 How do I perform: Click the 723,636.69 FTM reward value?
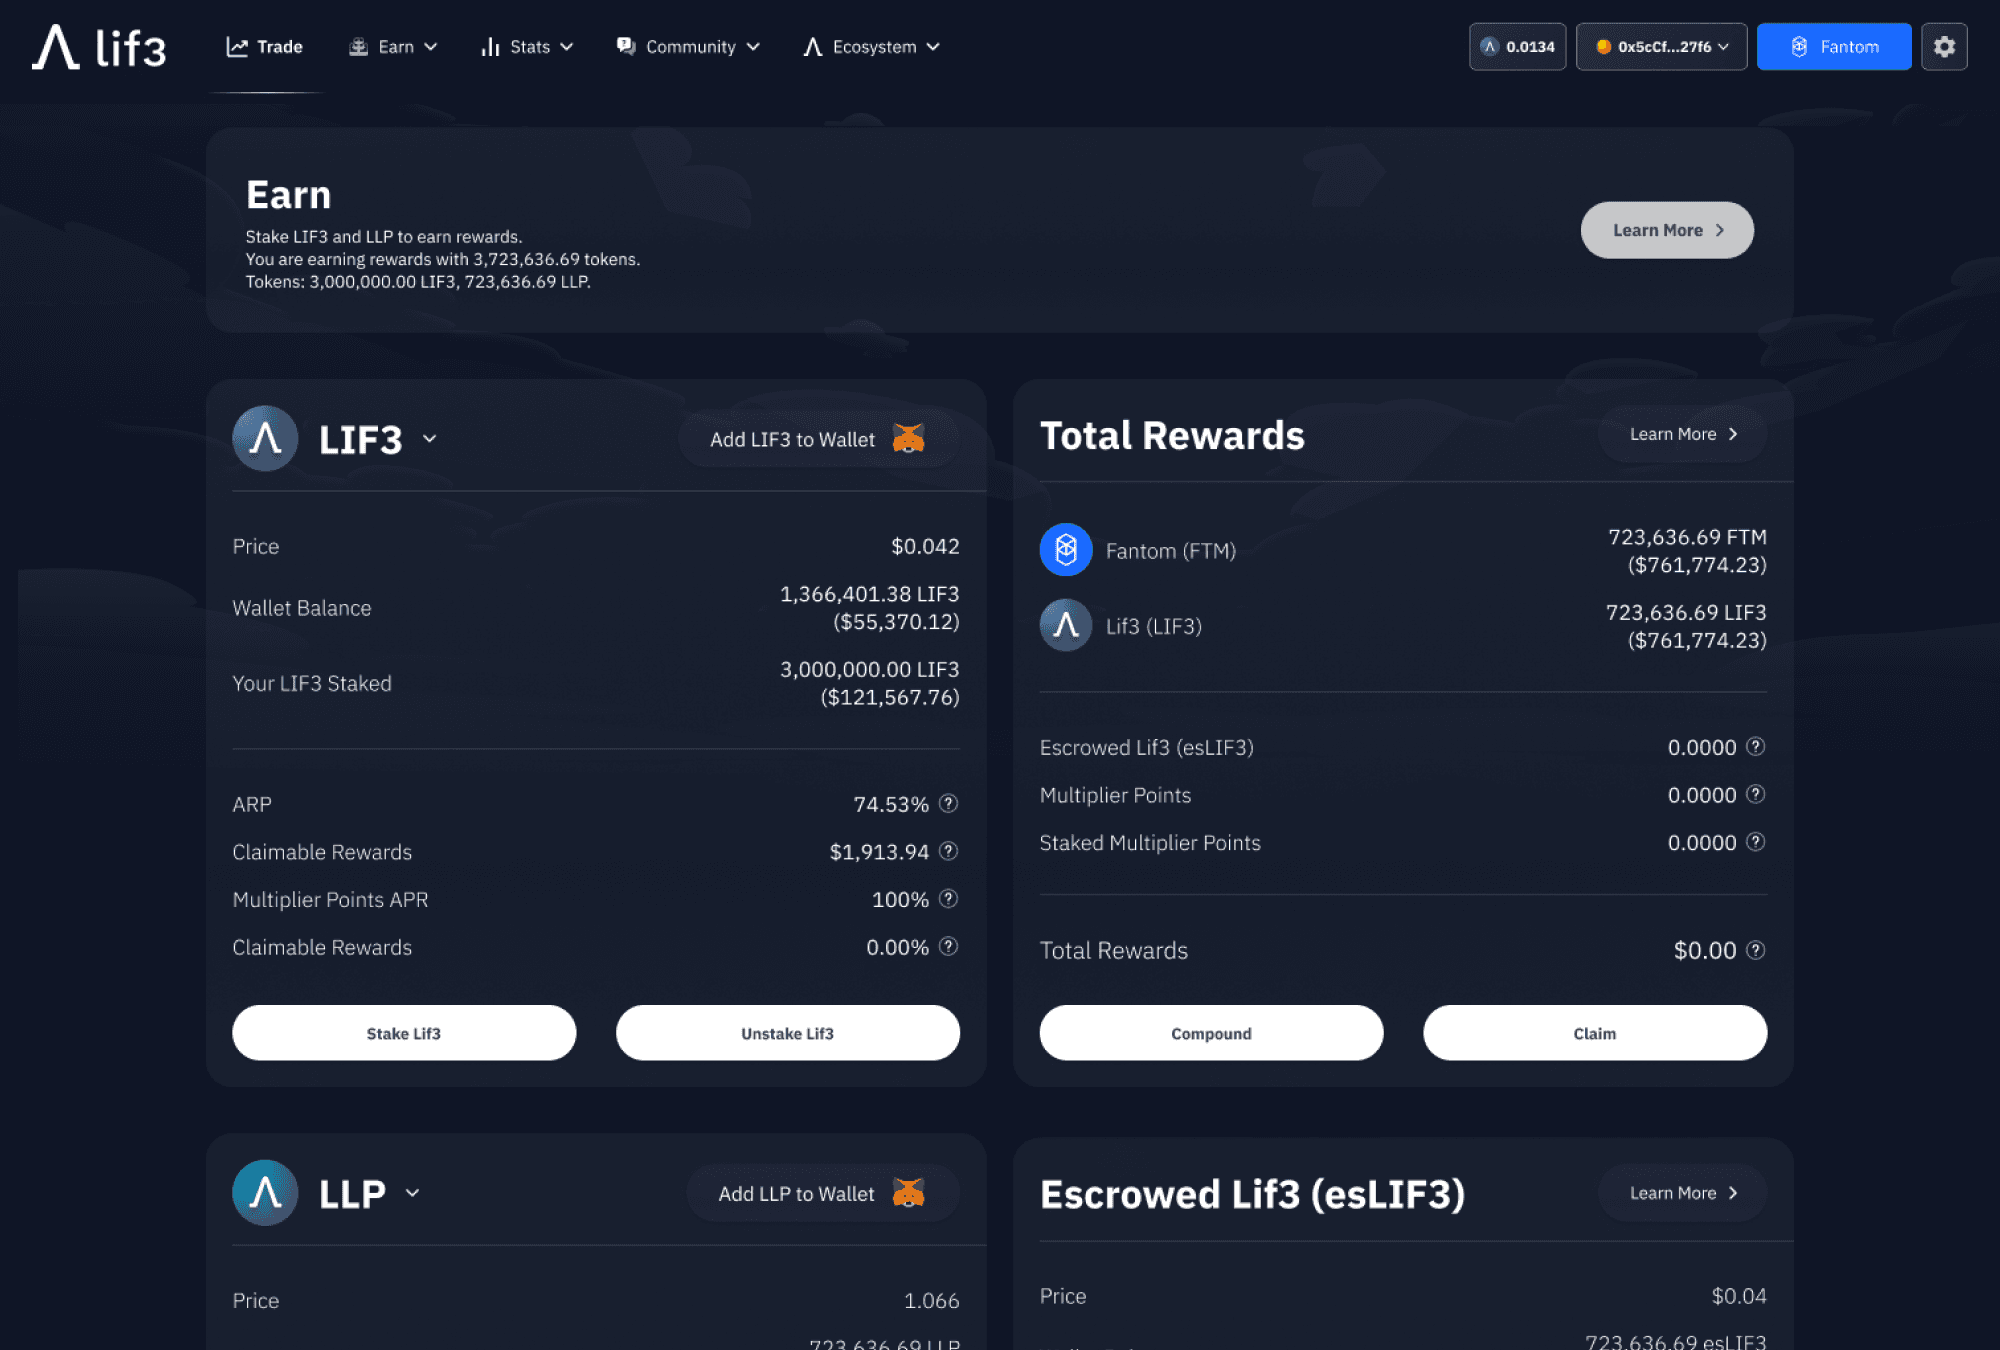[1687, 537]
